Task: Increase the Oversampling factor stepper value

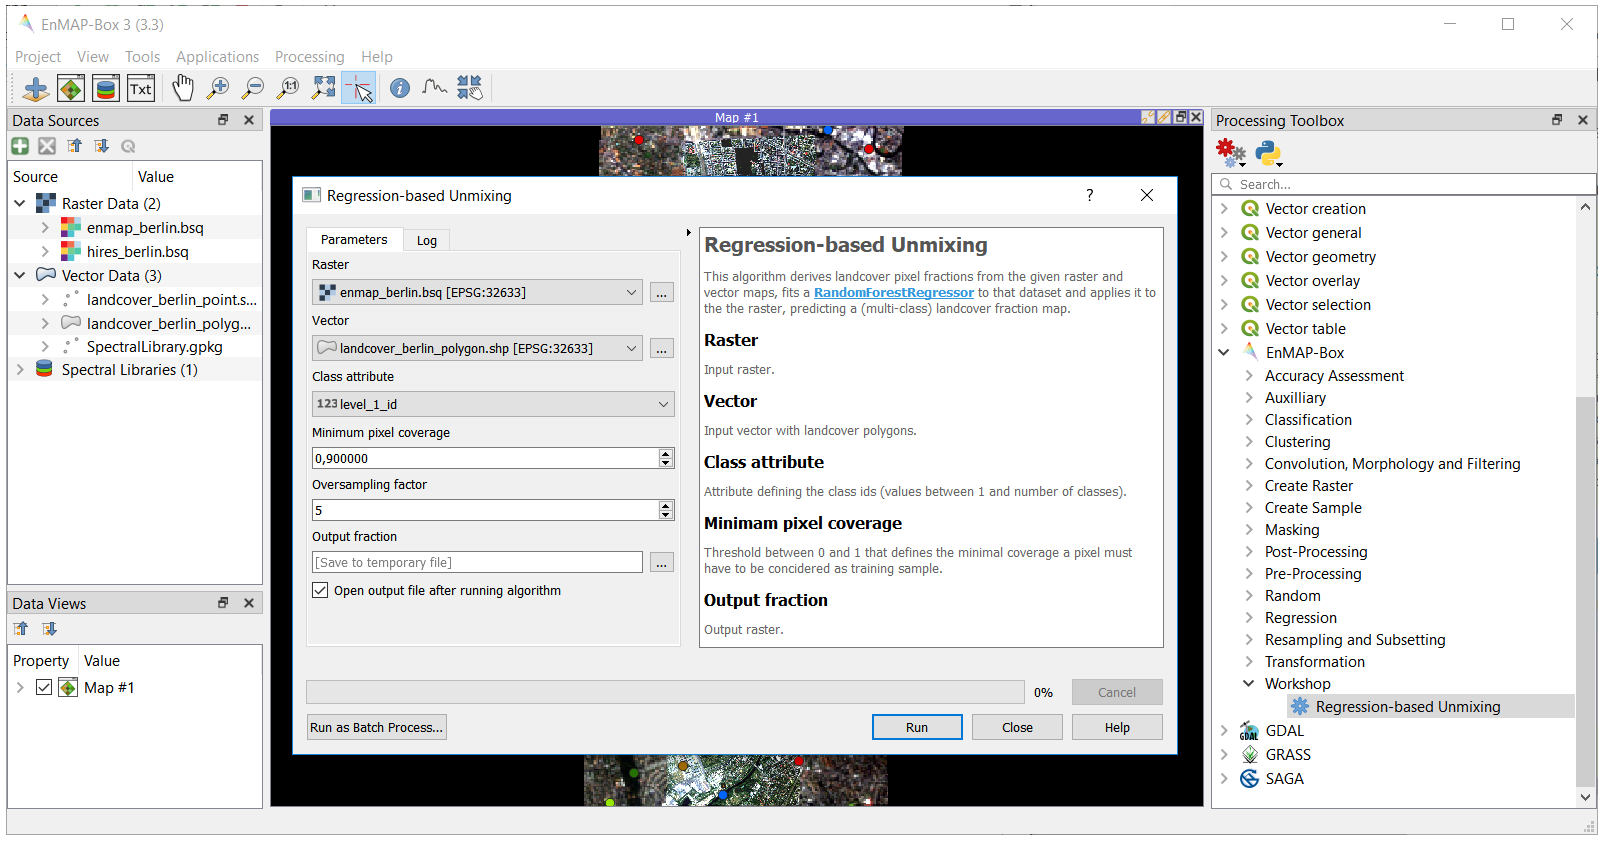Action: pos(666,505)
